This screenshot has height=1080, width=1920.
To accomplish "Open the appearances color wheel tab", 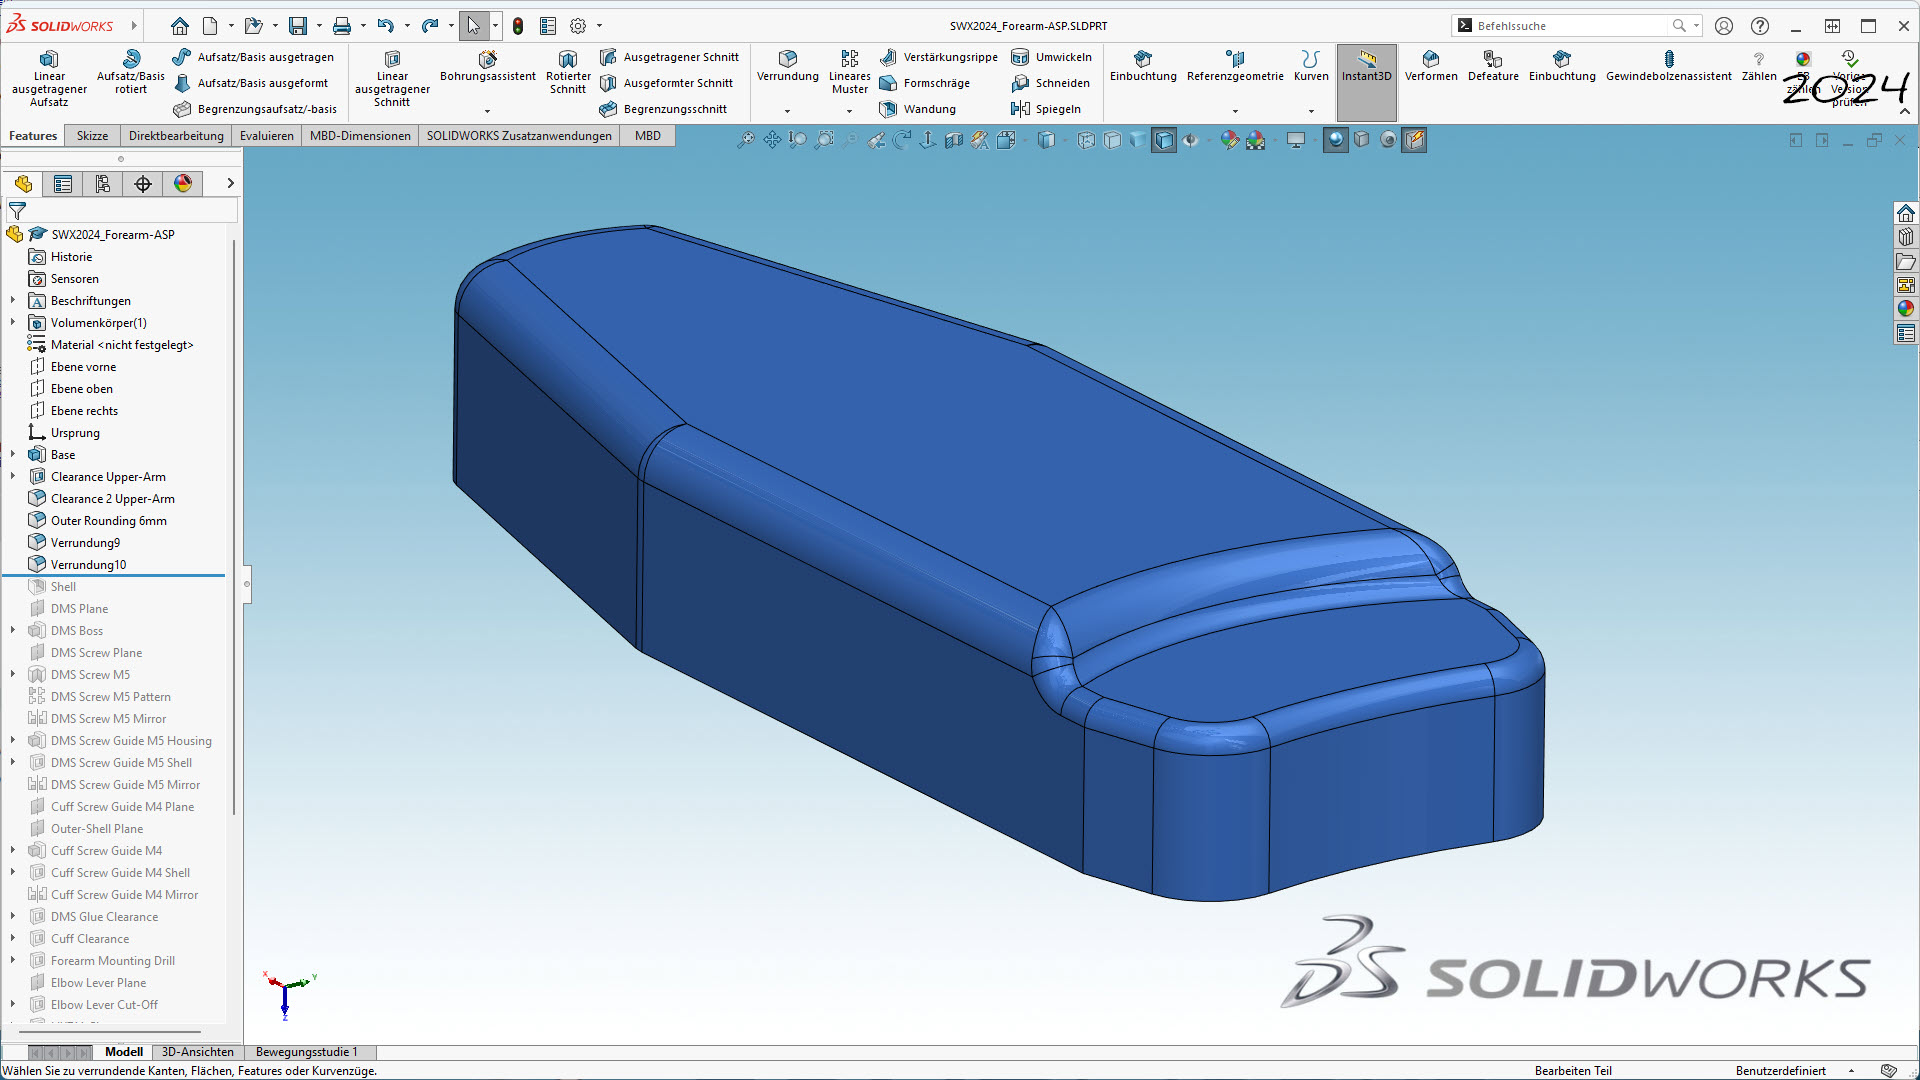I will 183,183.
